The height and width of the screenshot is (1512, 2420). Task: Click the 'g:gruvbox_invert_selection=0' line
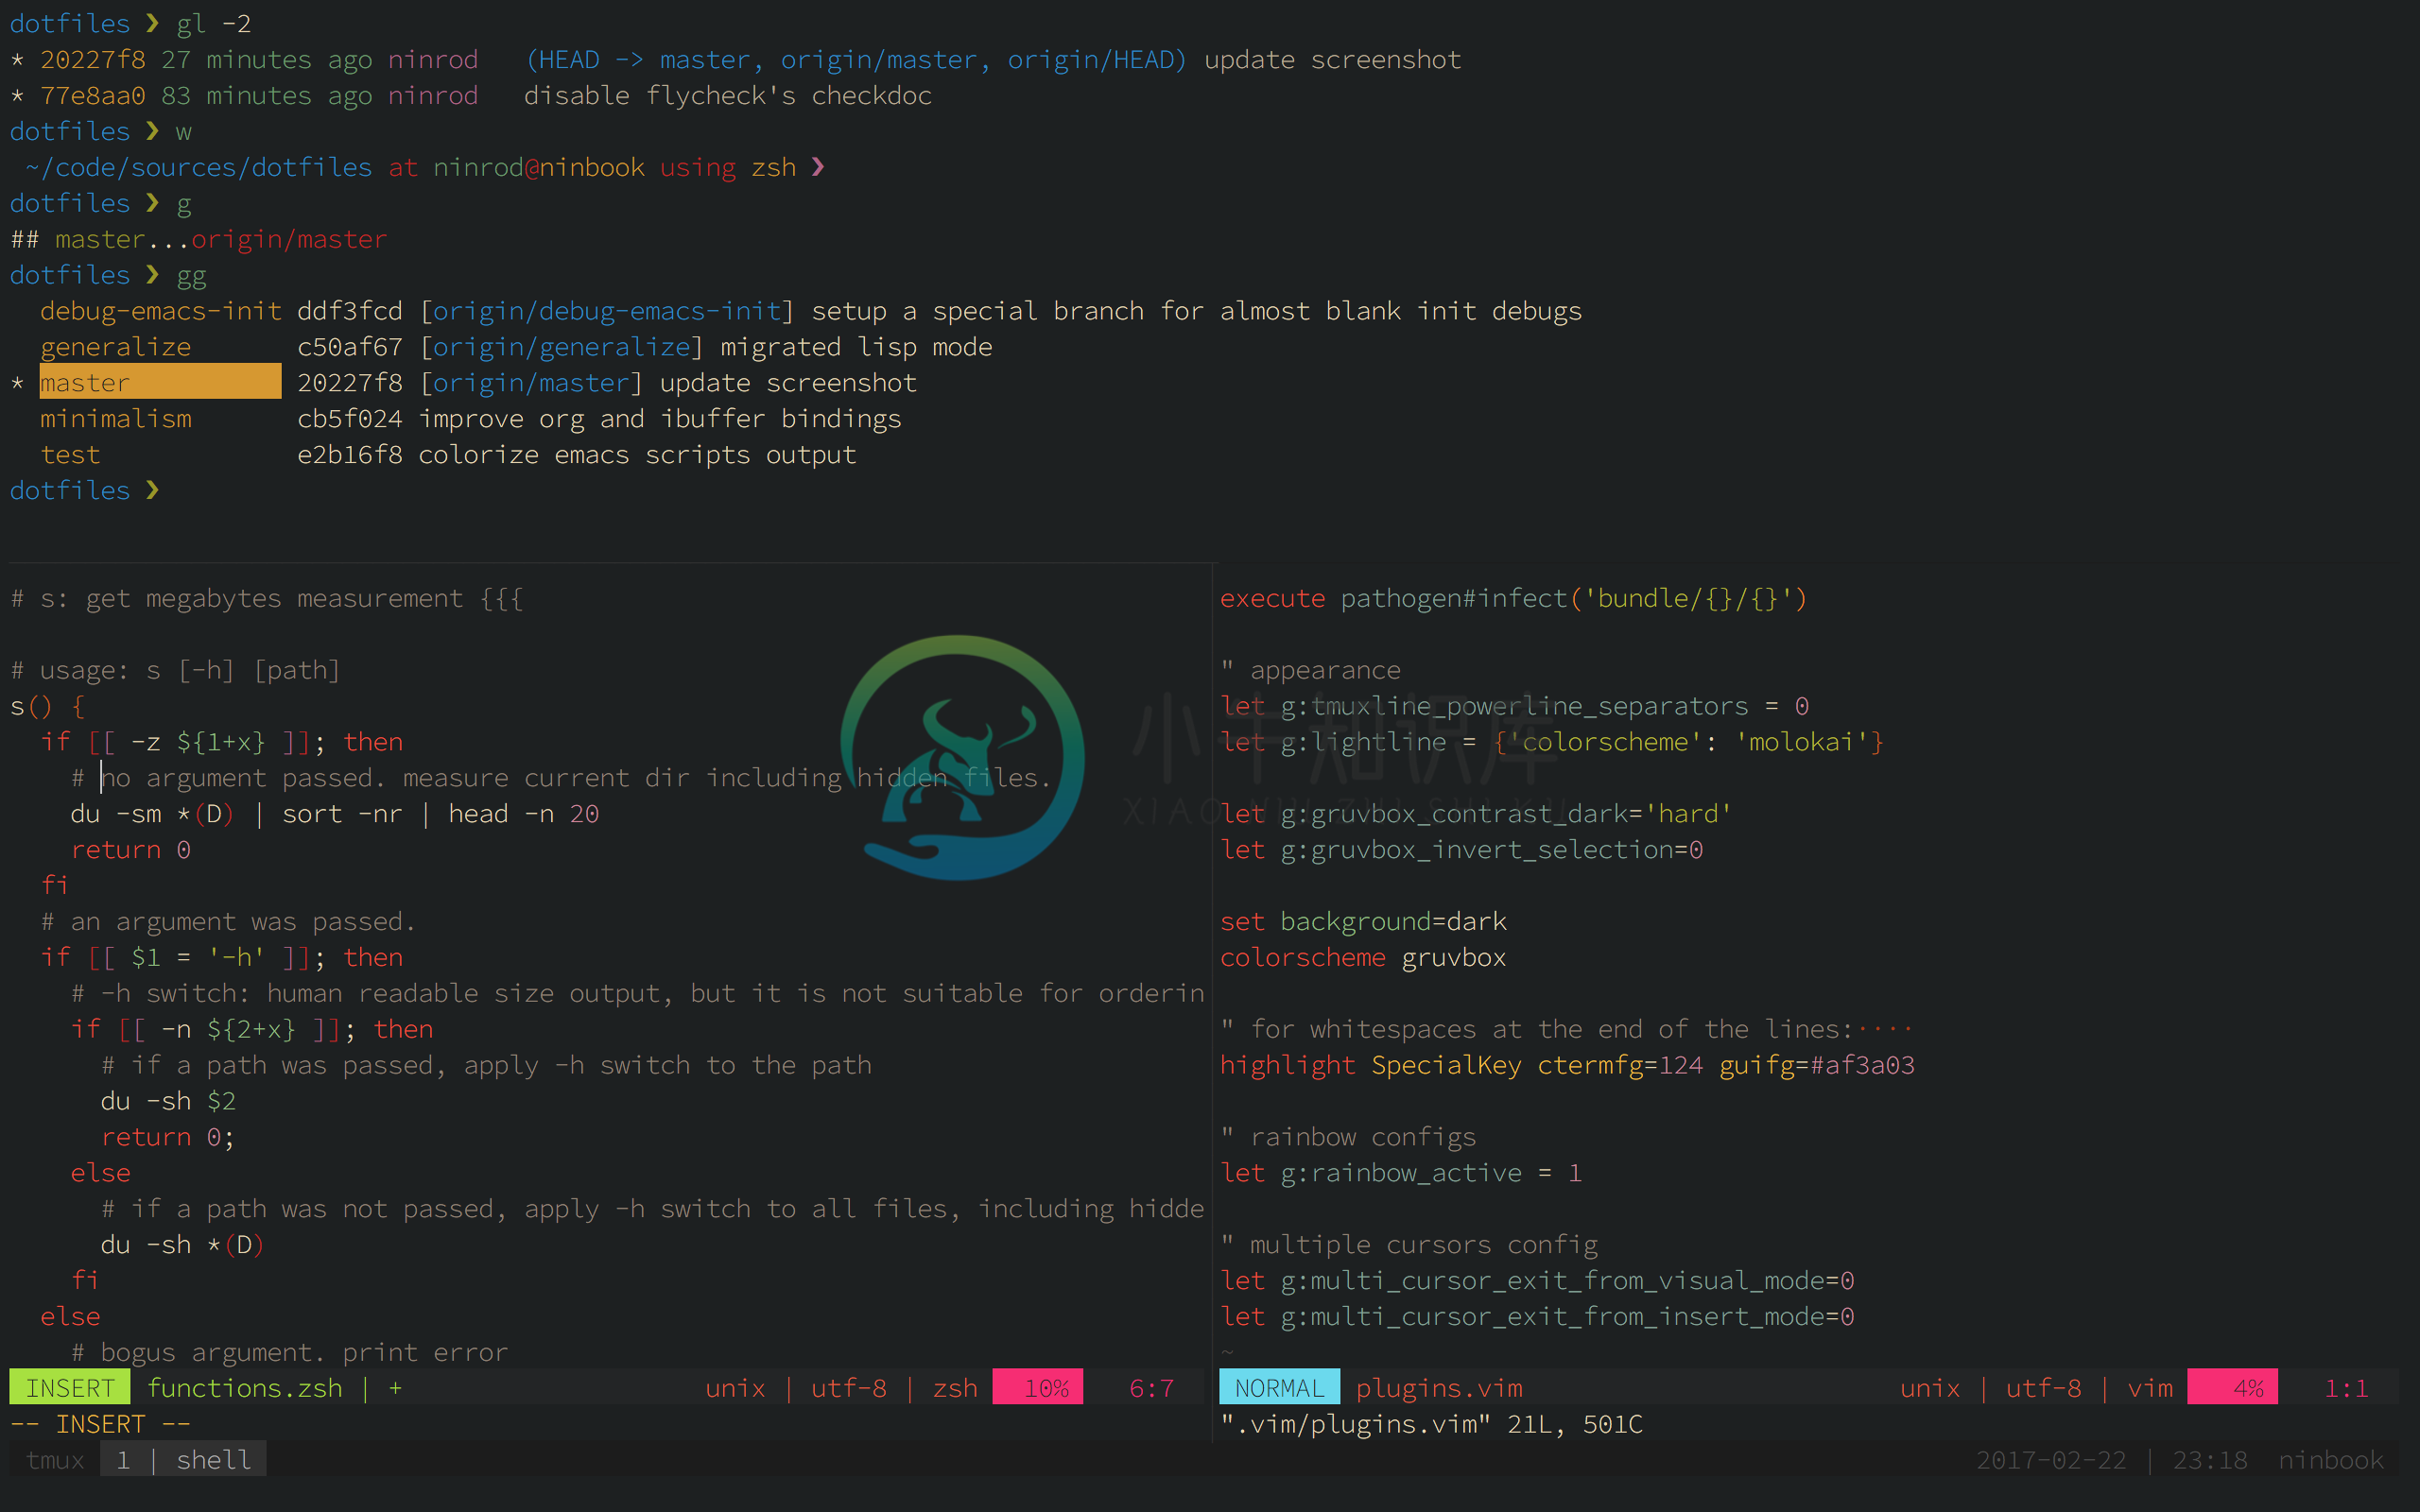point(1461,851)
